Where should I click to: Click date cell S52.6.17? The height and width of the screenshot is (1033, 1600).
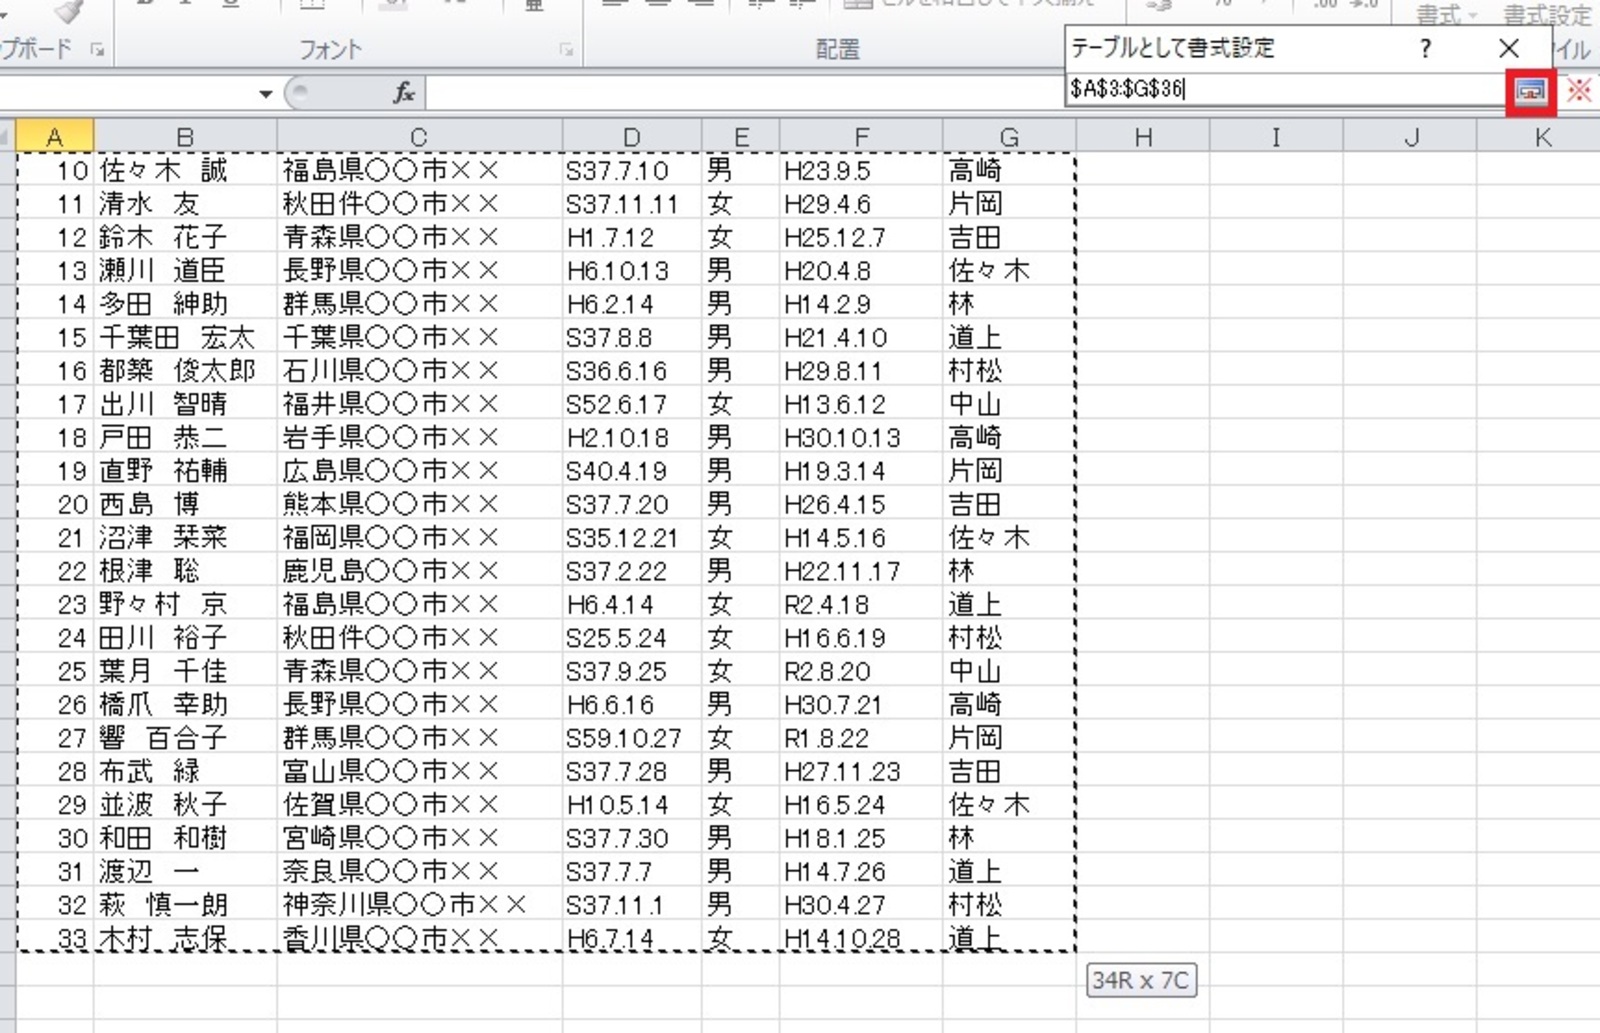coord(631,404)
